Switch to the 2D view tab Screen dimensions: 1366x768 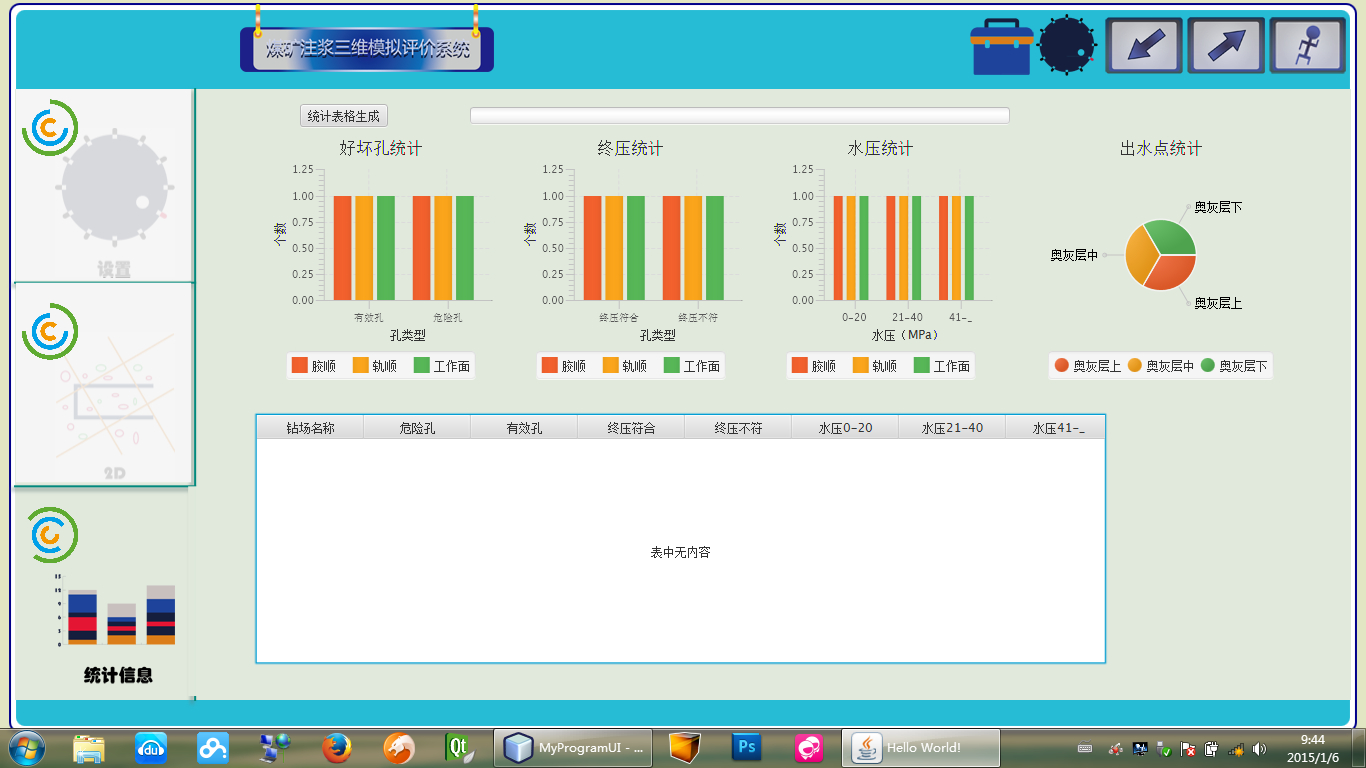point(104,384)
